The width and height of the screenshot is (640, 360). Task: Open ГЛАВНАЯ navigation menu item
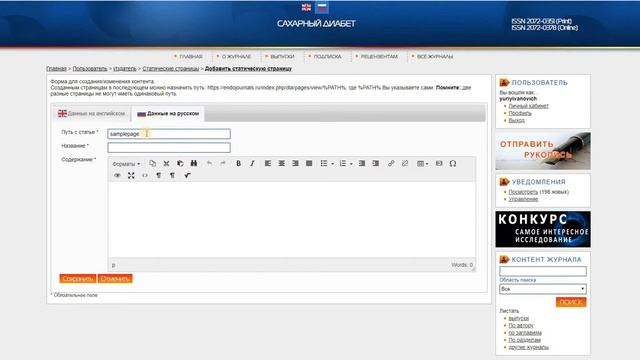coord(191,56)
